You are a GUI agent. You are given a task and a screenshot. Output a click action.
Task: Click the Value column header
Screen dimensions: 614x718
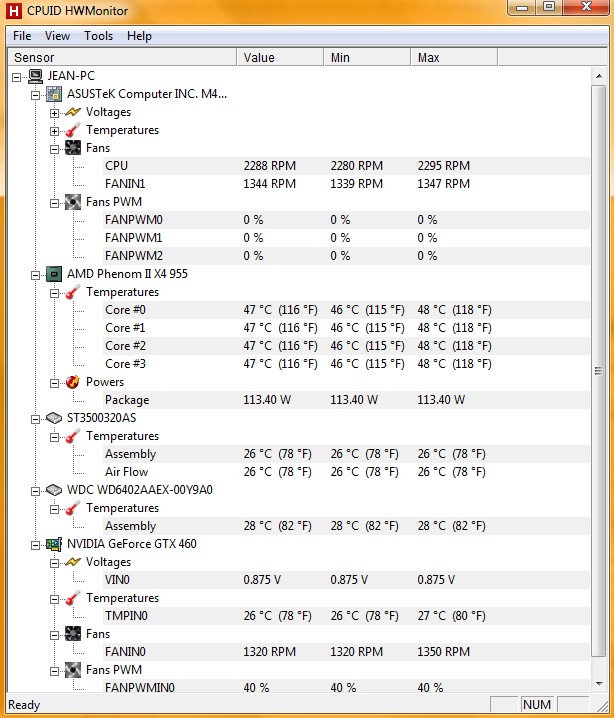click(x=280, y=58)
